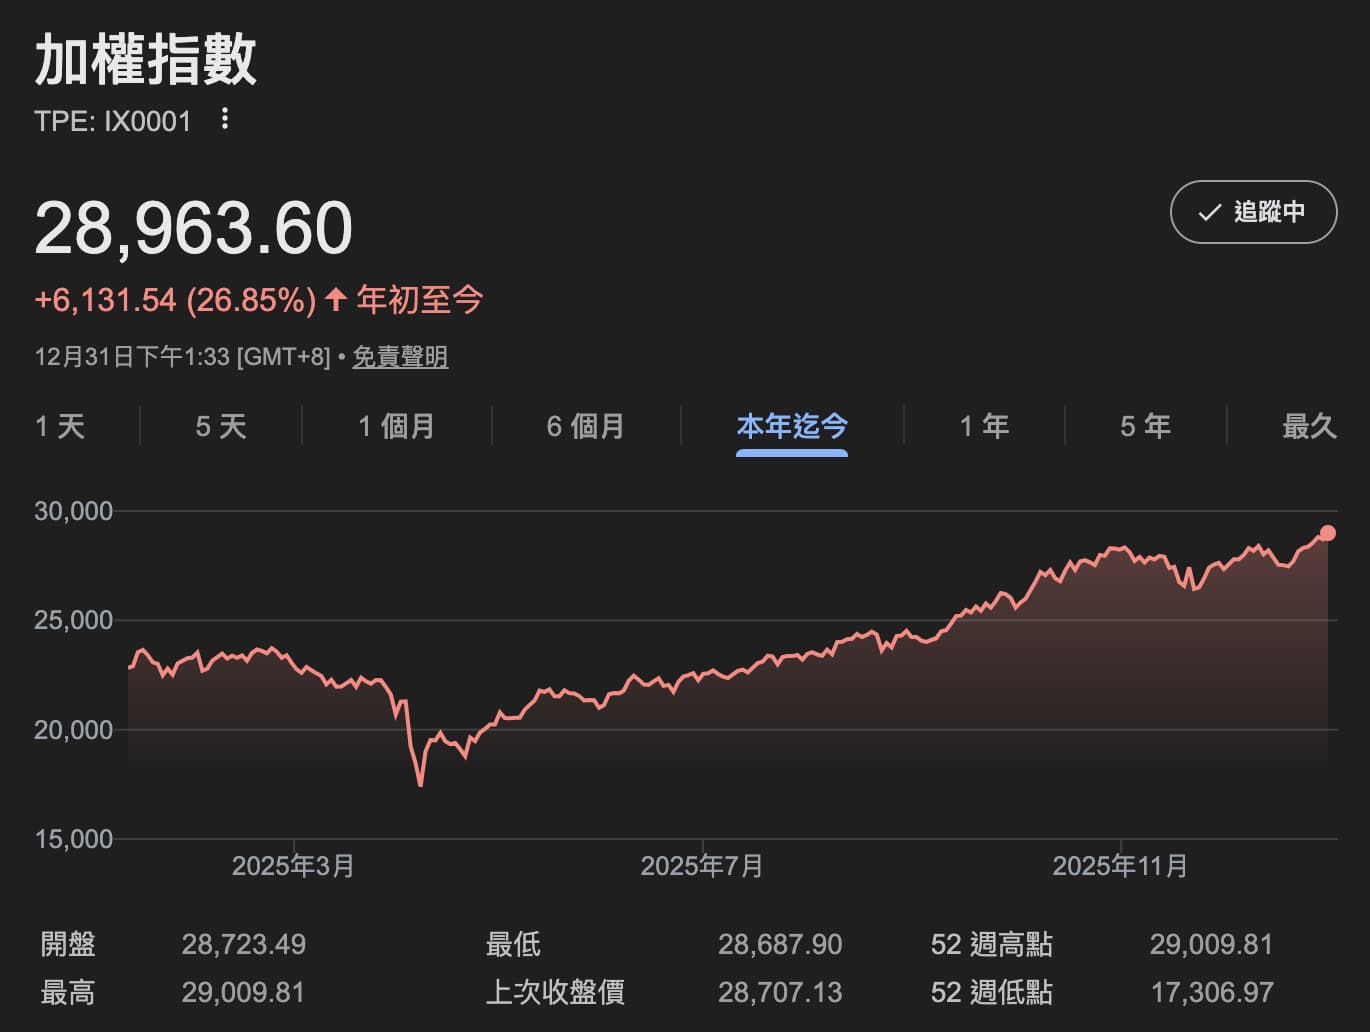Viewport: 1370px width, 1032px height.
Task: Choose the 1 年 time range
Action: point(984,427)
